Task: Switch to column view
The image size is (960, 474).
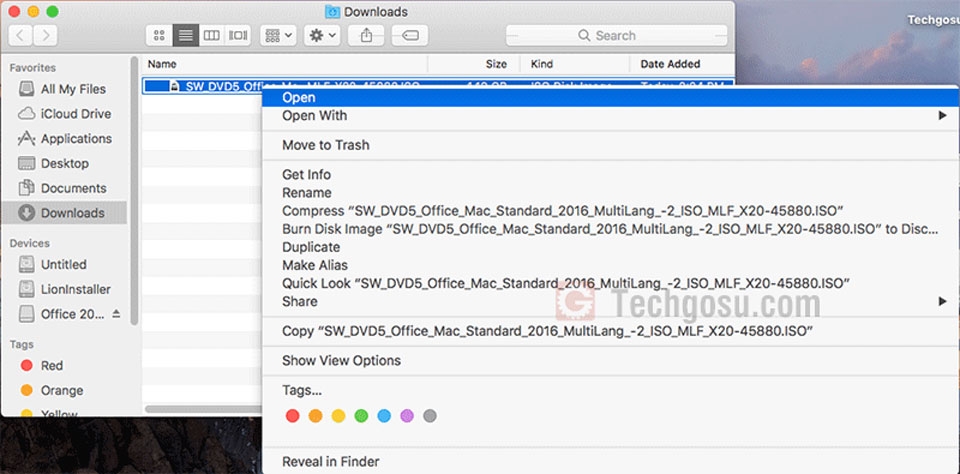Action: (x=212, y=35)
